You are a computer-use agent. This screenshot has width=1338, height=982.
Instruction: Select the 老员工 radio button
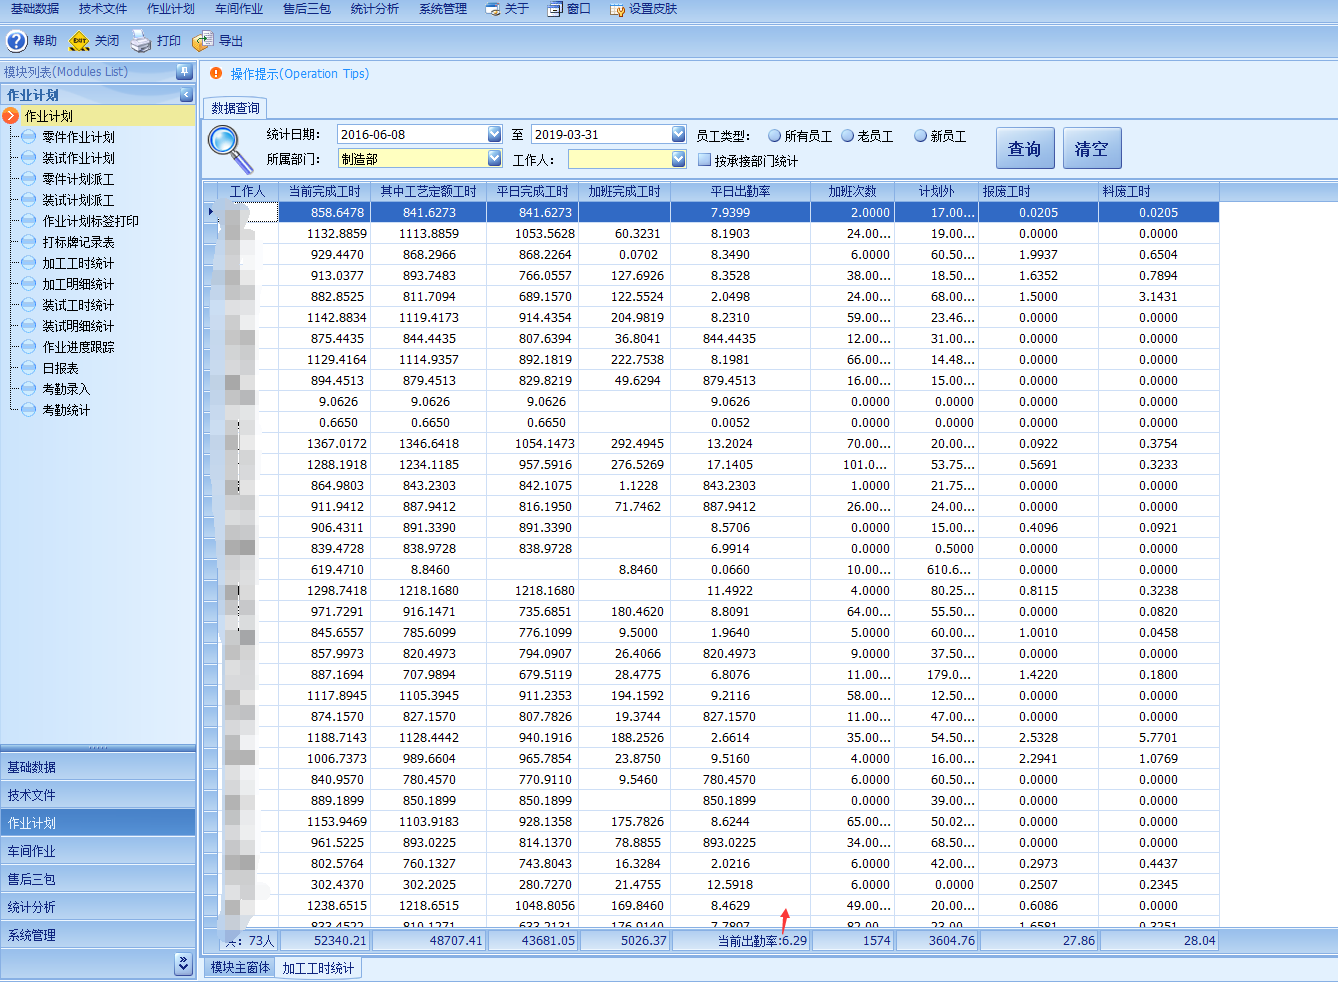(848, 136)
